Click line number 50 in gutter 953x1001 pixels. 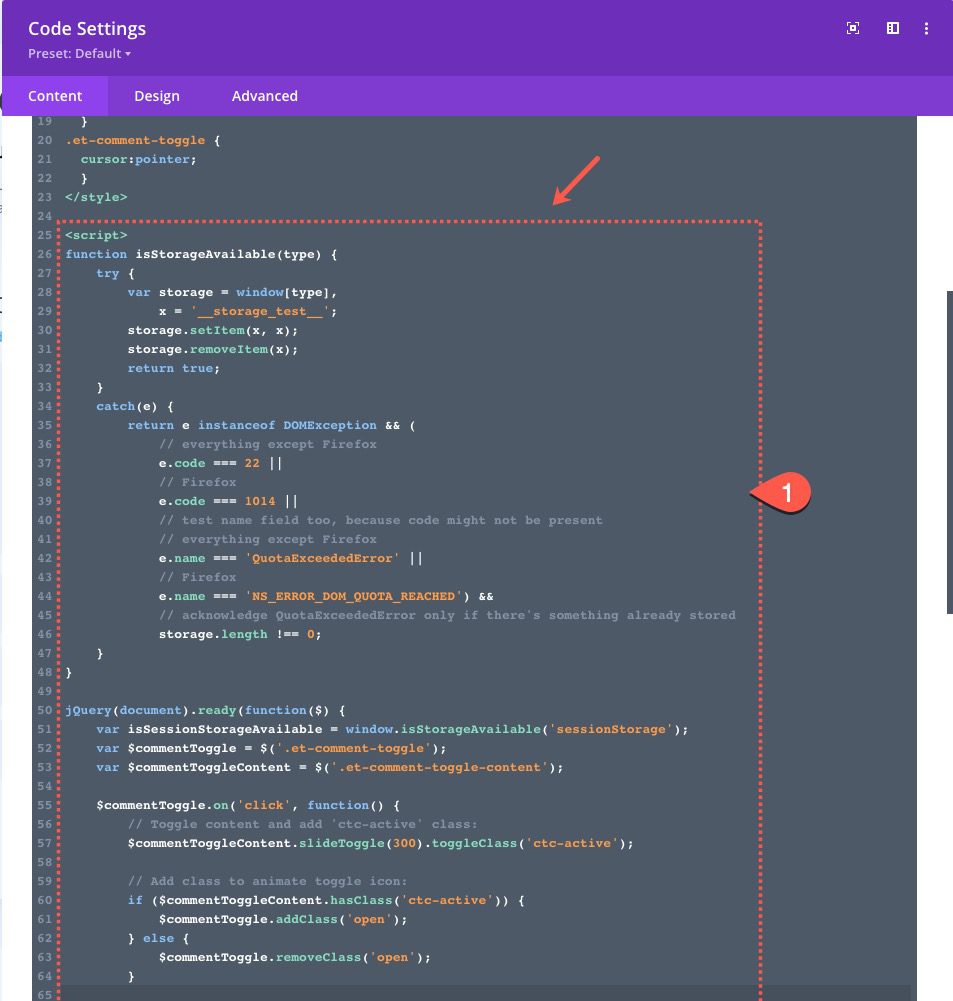[44, 710]
